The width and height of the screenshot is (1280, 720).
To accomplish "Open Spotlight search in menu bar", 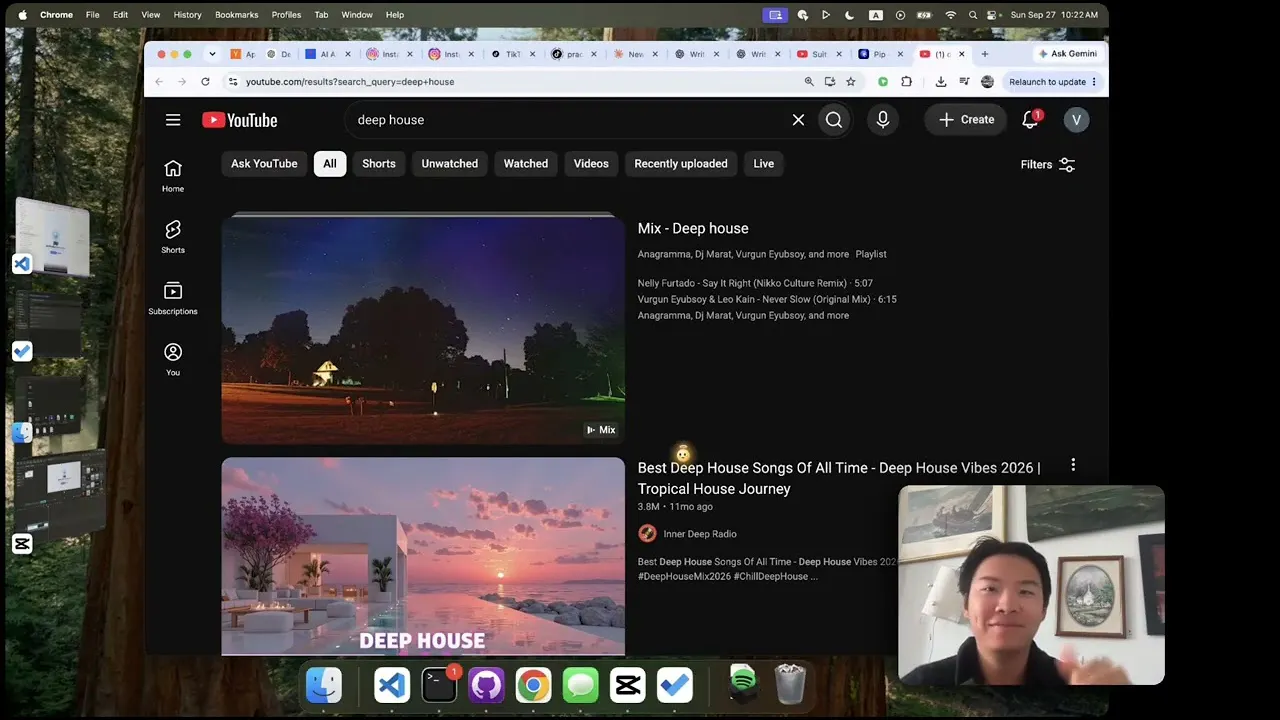I will click(x=971, y=15).
